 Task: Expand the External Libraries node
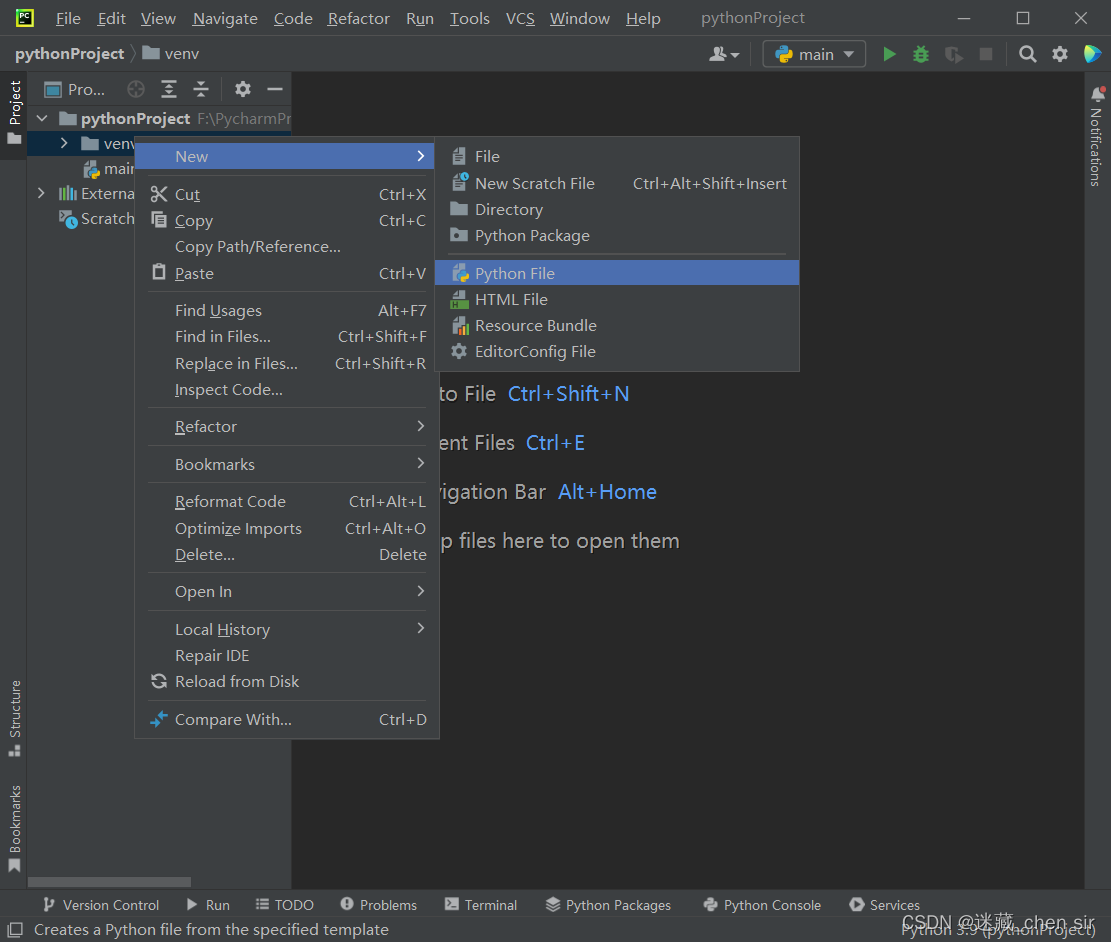click(40, 193)
